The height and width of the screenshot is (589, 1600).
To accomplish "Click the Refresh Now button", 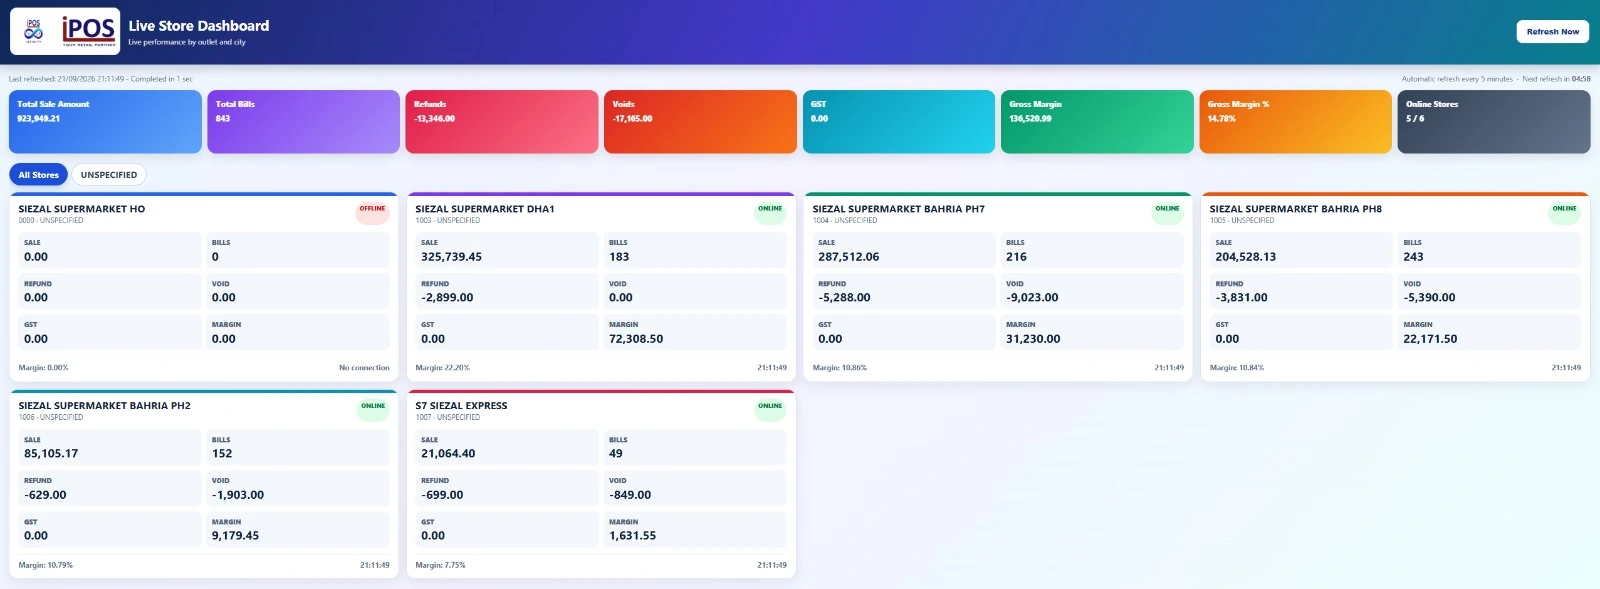I will [1552, 31].
